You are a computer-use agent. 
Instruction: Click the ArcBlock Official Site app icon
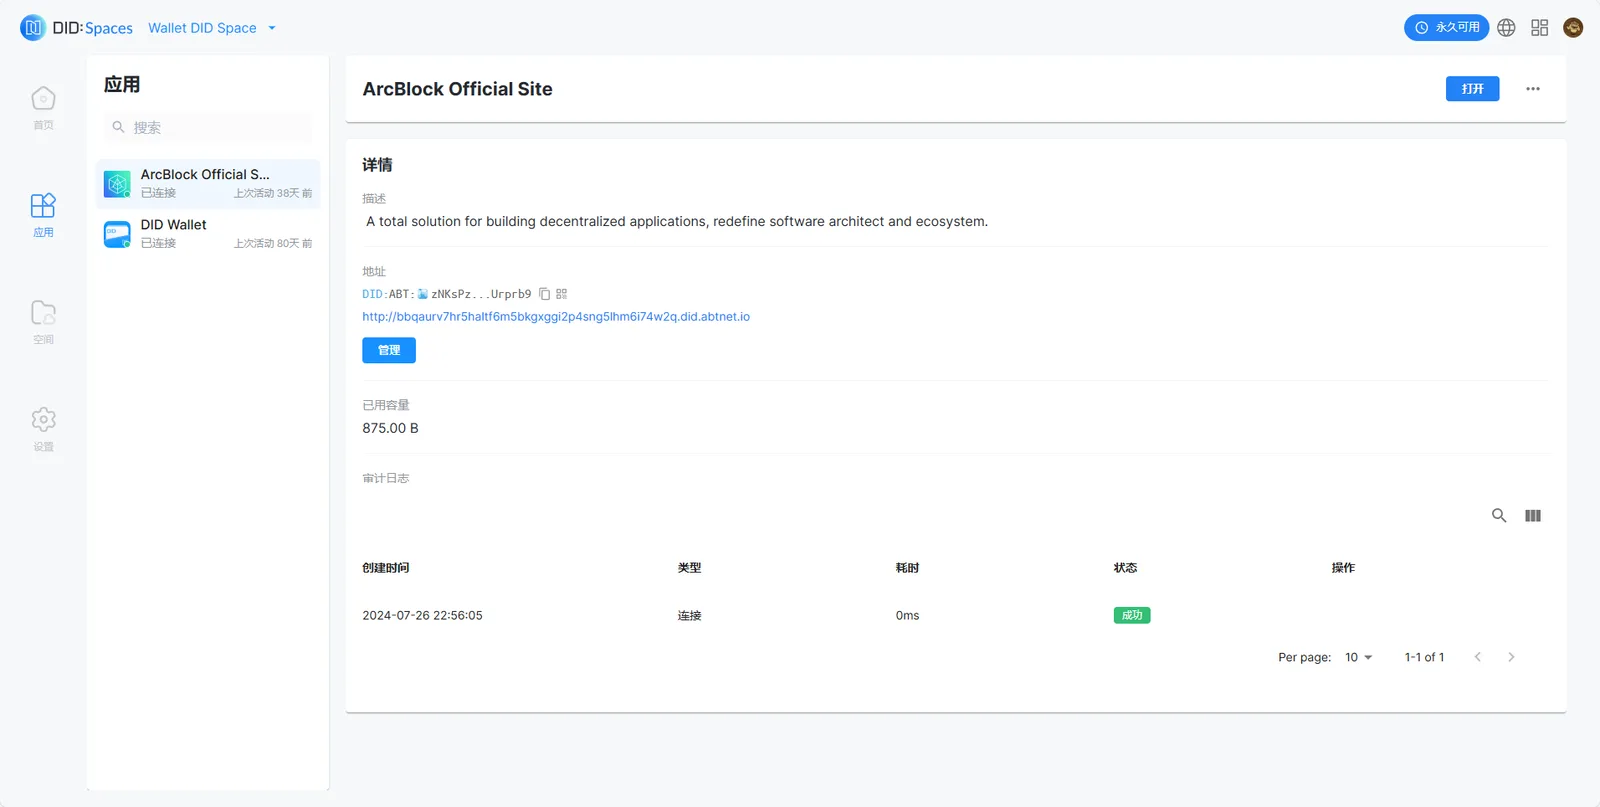tap(117, 184)
